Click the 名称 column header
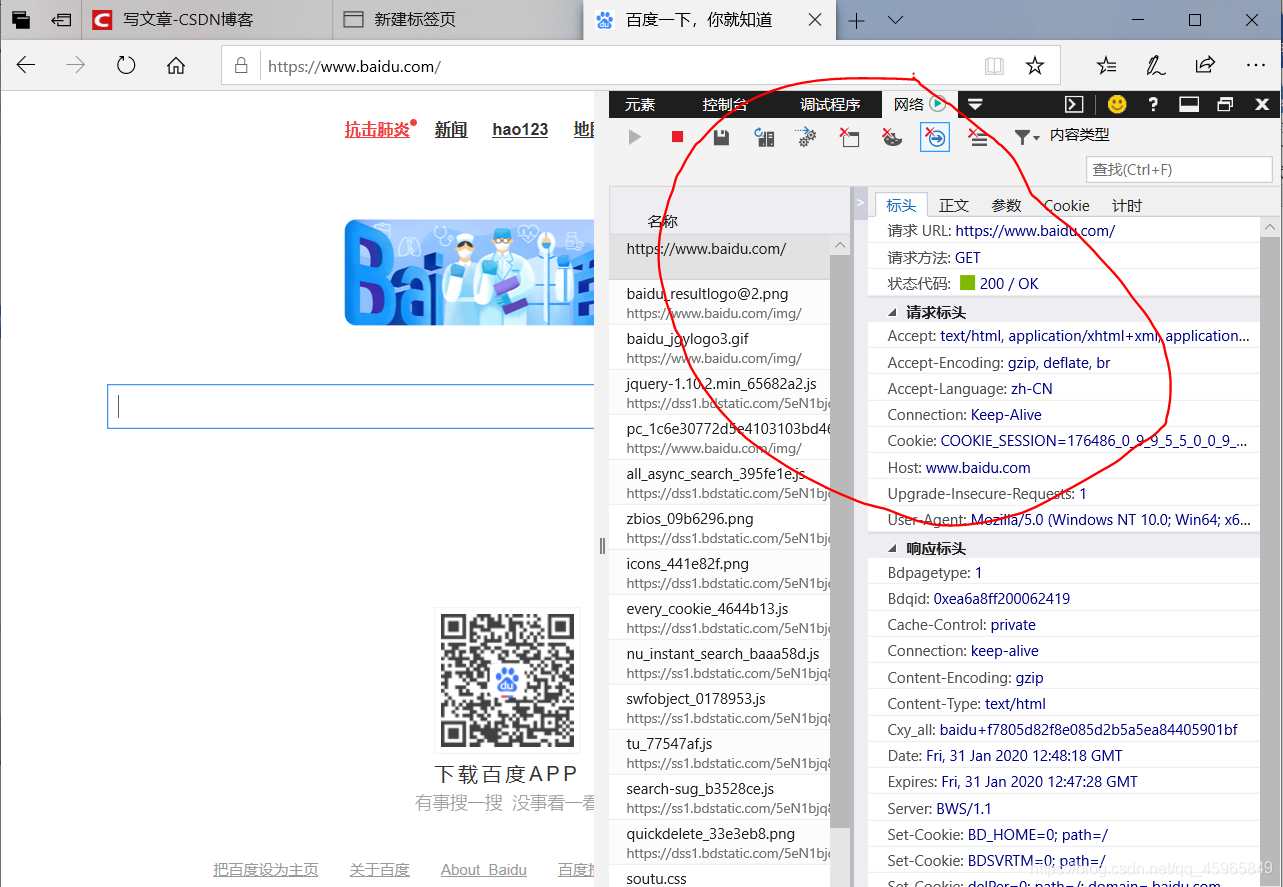The width and height of the screenshot is (1283, 887). pyautogui.click(x=663, y=221)
